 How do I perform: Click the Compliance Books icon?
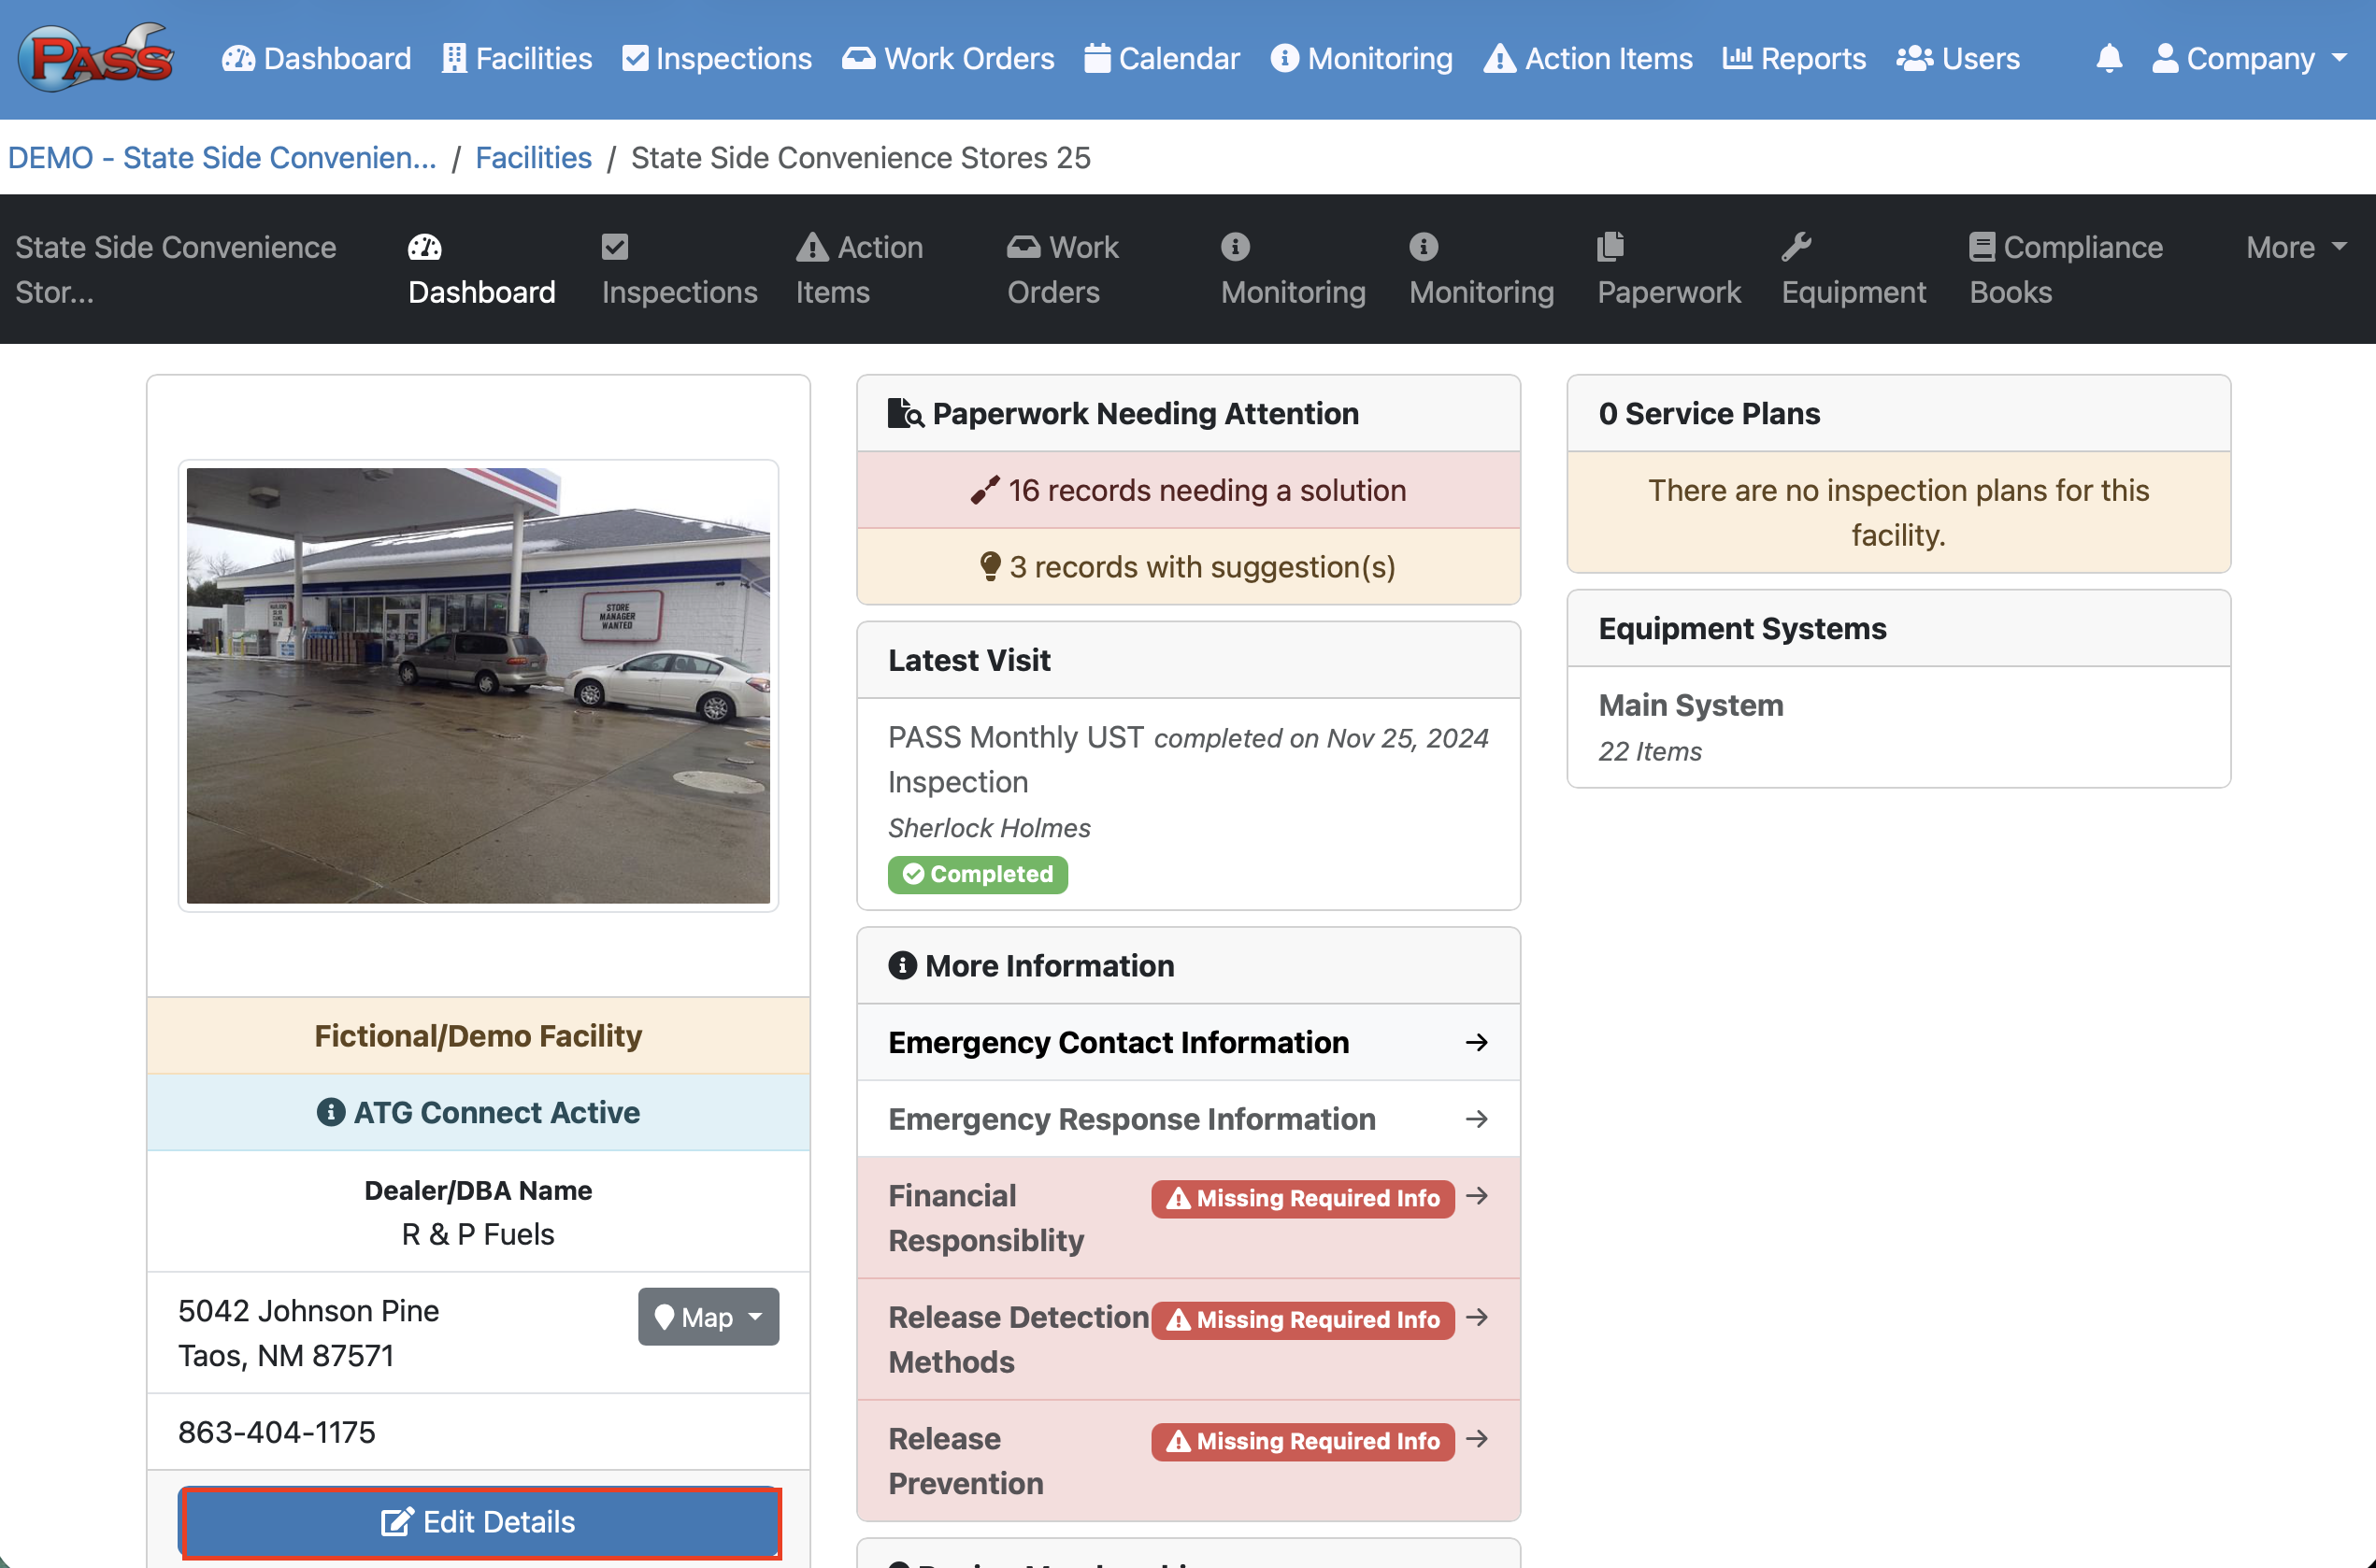[x=1981, y=247]
